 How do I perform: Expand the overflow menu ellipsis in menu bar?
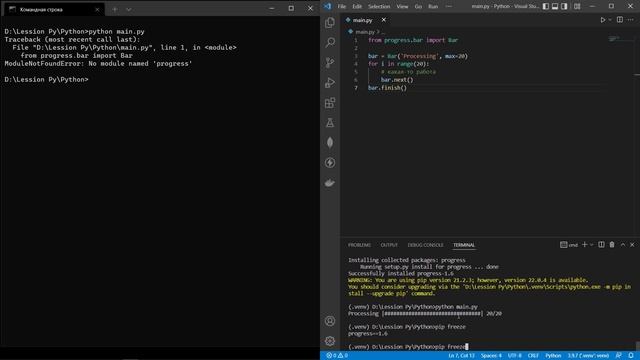(449, 6)
